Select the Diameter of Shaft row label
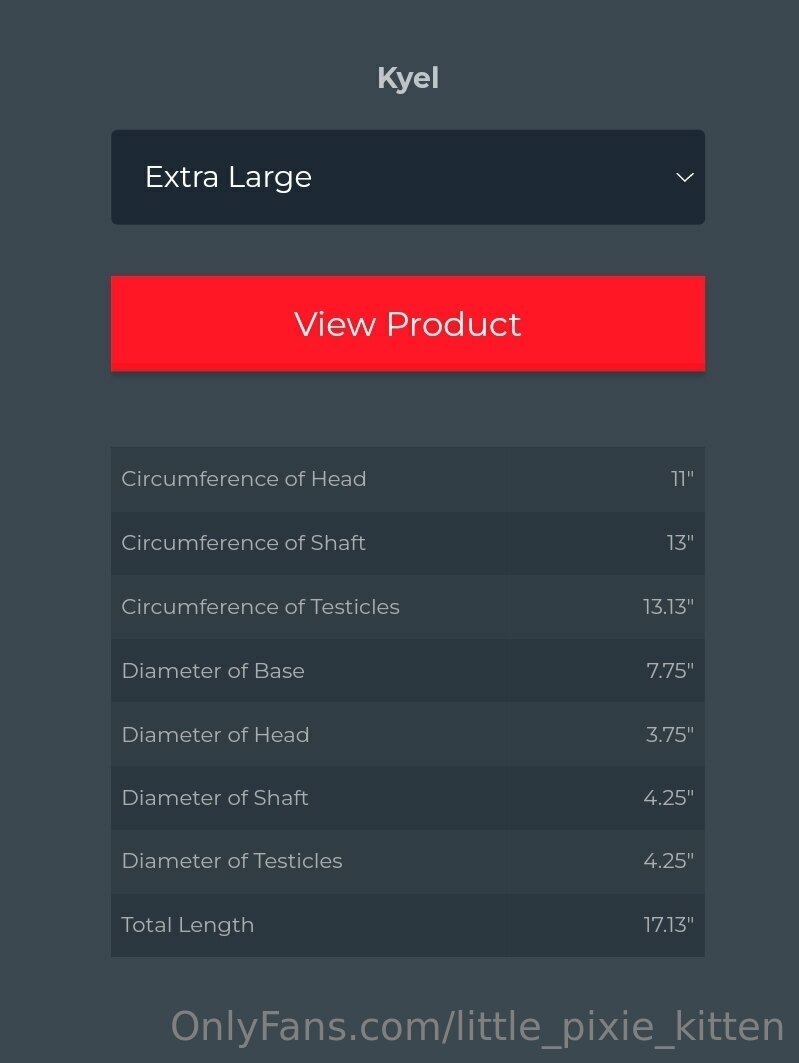 [x=215, y=797]
